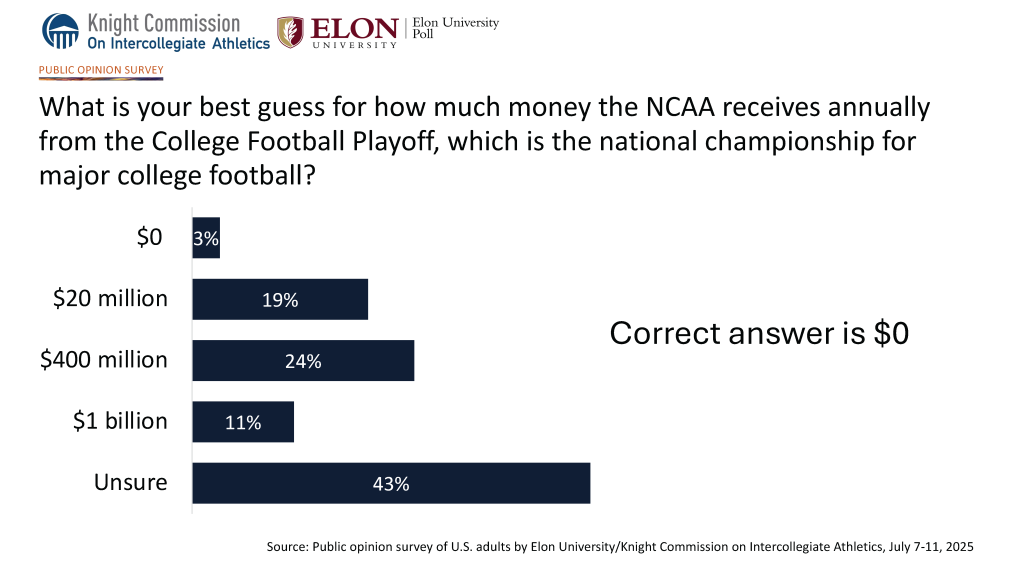The width and height of the screenshot is (1024, 577).
Task: Click the $0 axis label
Action: [x=149, y=238]
